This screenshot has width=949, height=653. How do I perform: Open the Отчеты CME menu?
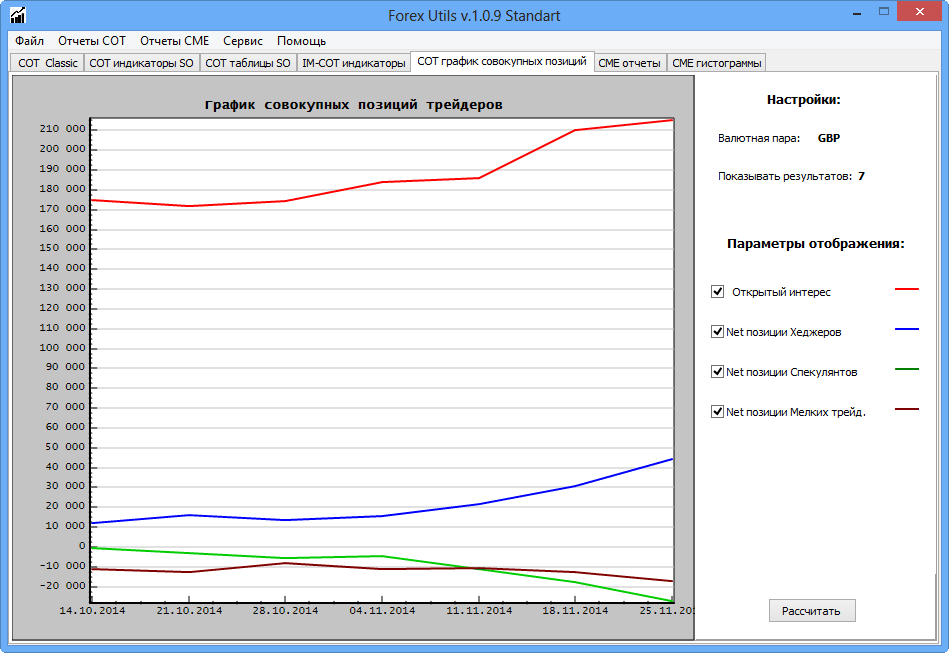[174, 41]
